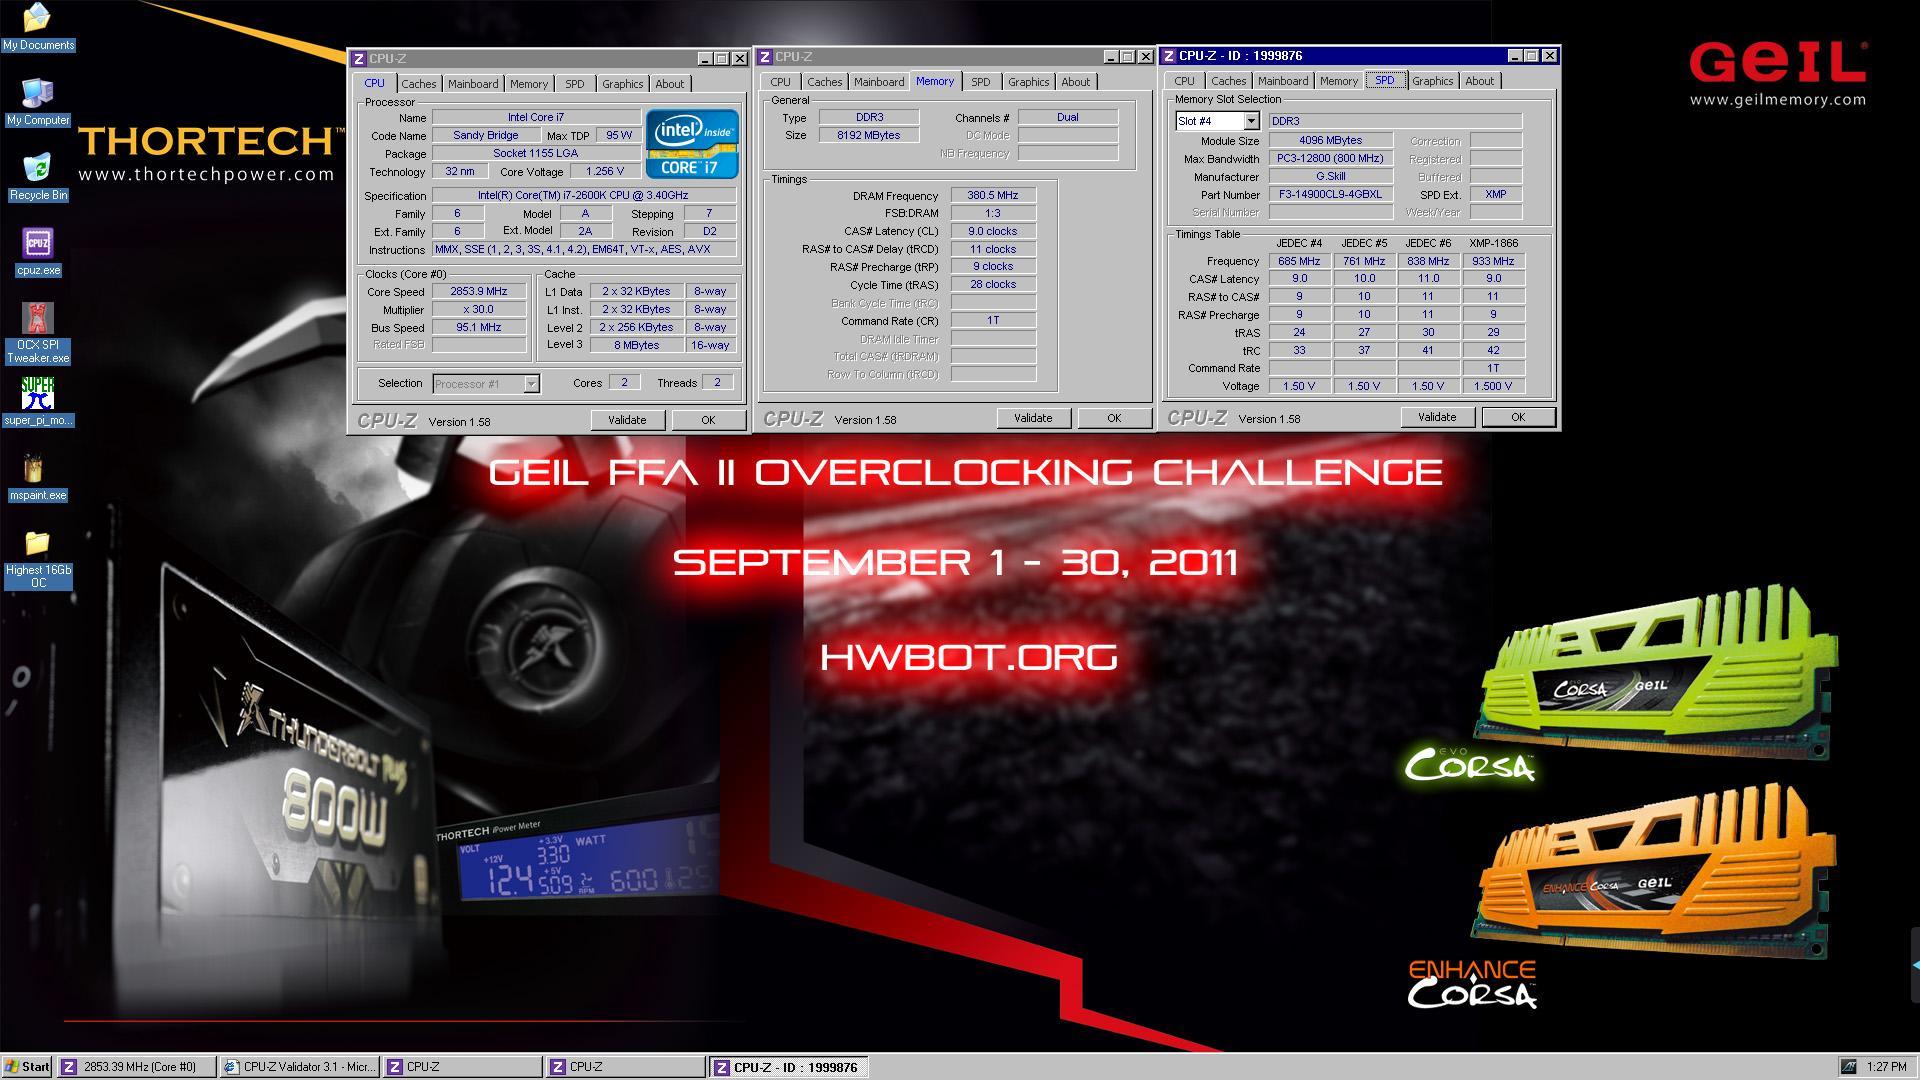Open the Memory tab in the left CPU-Z window

point(529,84)
